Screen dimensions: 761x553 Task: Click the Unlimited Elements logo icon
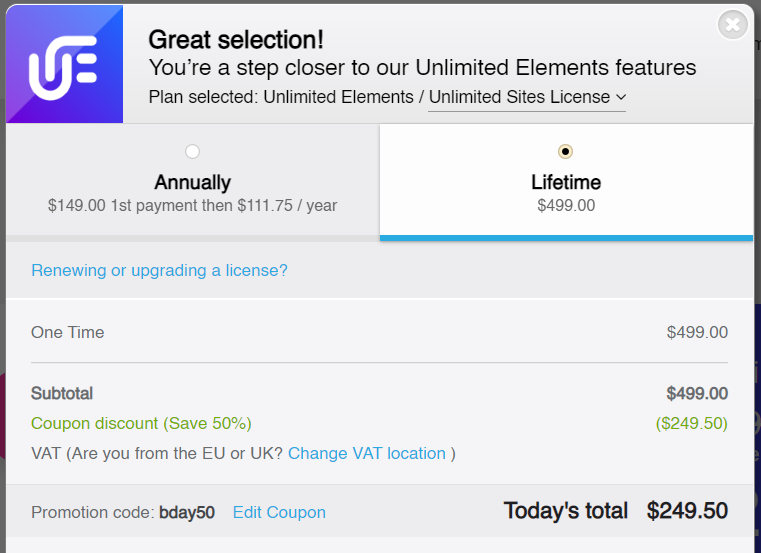tap(64, 65)
